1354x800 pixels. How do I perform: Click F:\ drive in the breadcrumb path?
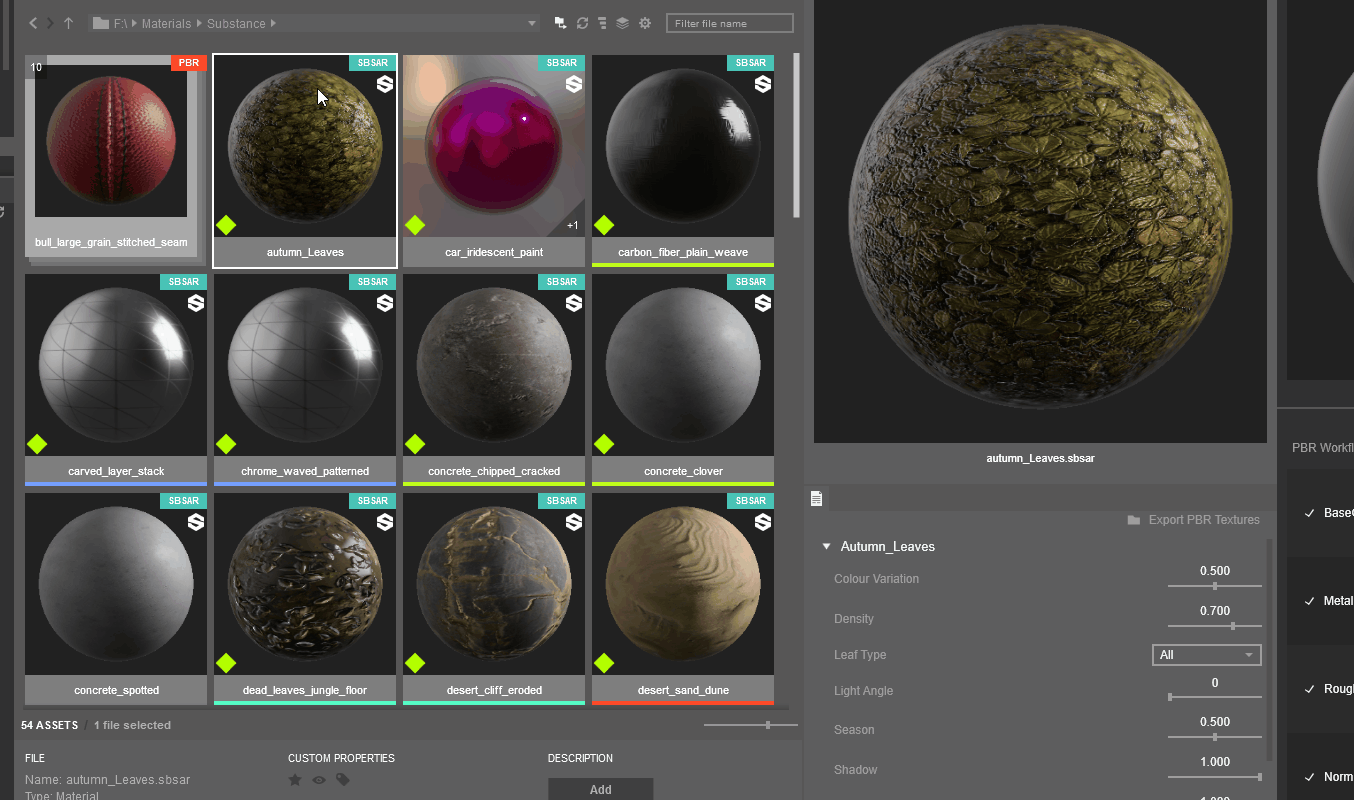pyautogui.click(x=119, y=23)
